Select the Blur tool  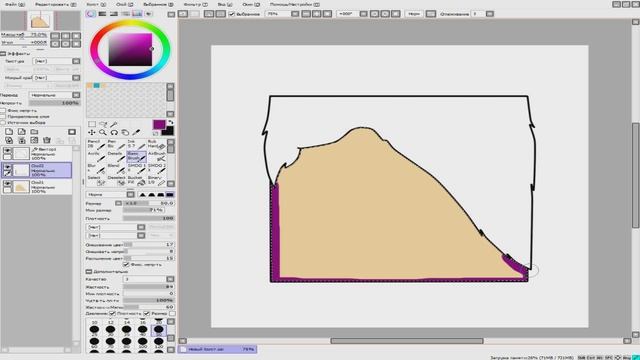coord(96,168)
